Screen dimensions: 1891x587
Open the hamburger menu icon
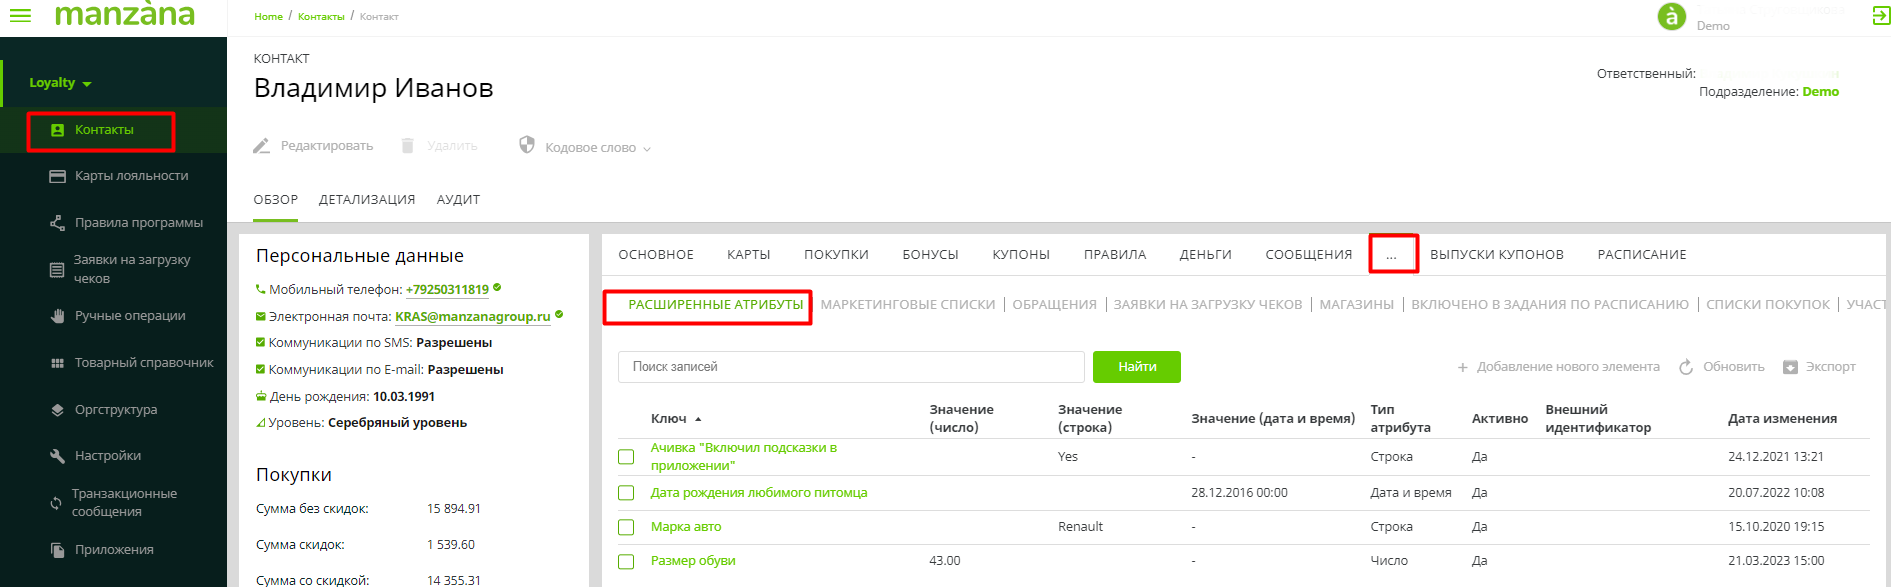[20, 15]
